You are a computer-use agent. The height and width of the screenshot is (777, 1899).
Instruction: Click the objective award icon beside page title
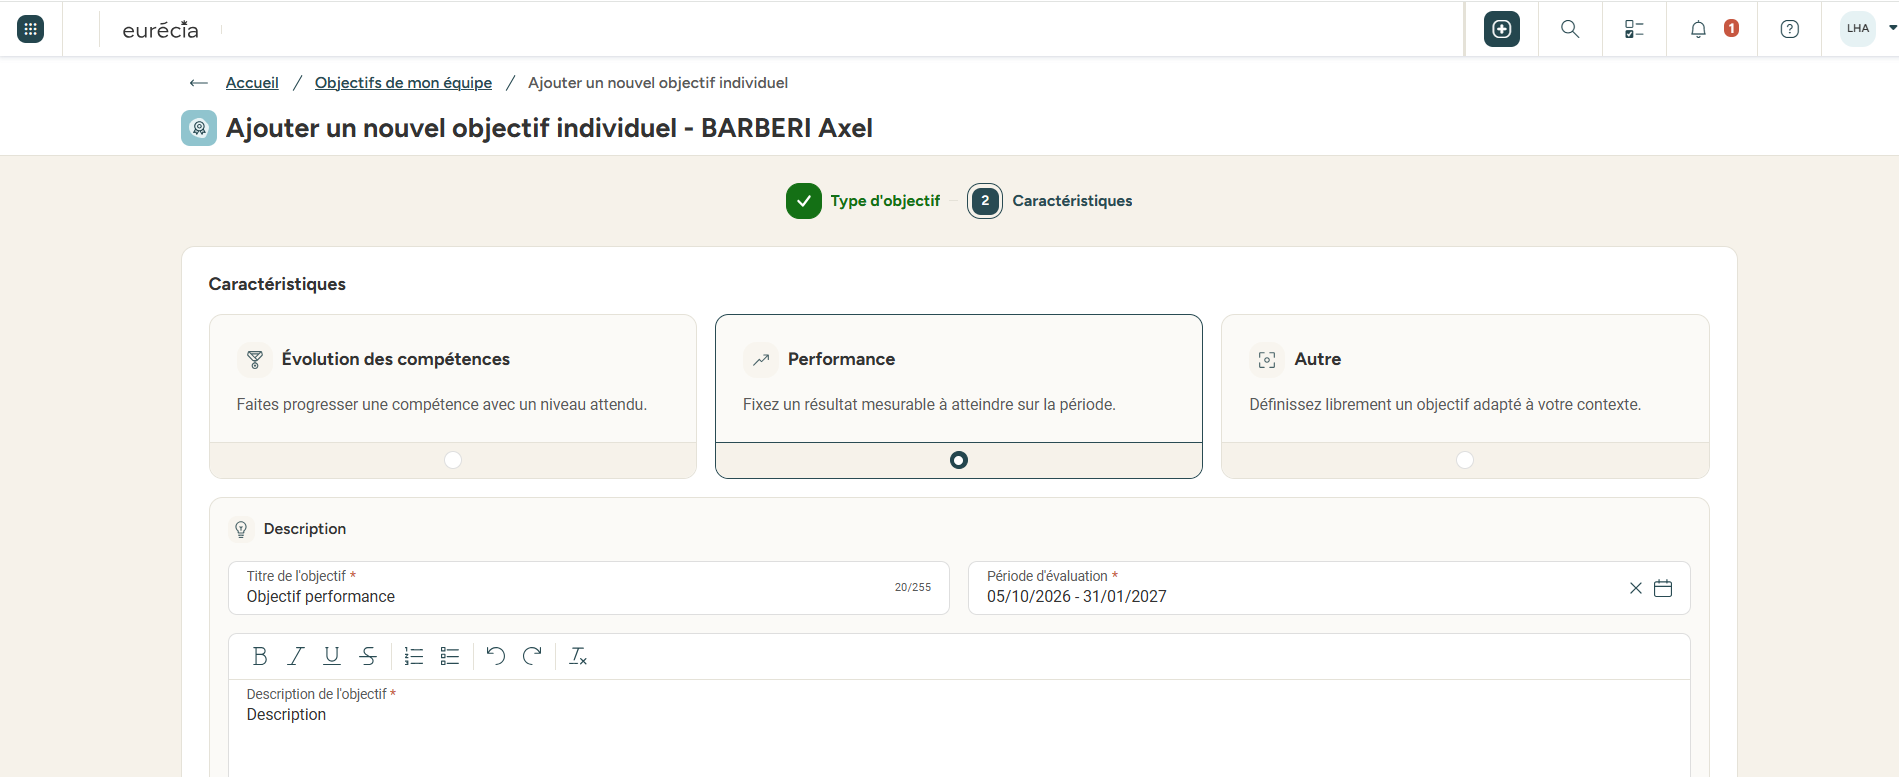[199, 128]
